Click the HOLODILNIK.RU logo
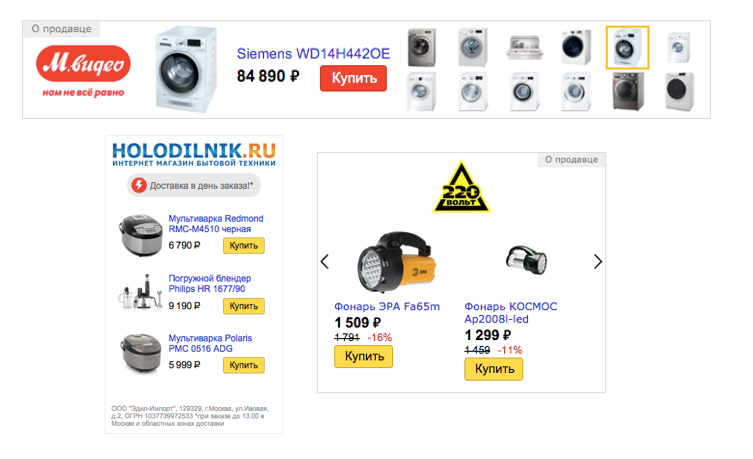 click(194, 154)
